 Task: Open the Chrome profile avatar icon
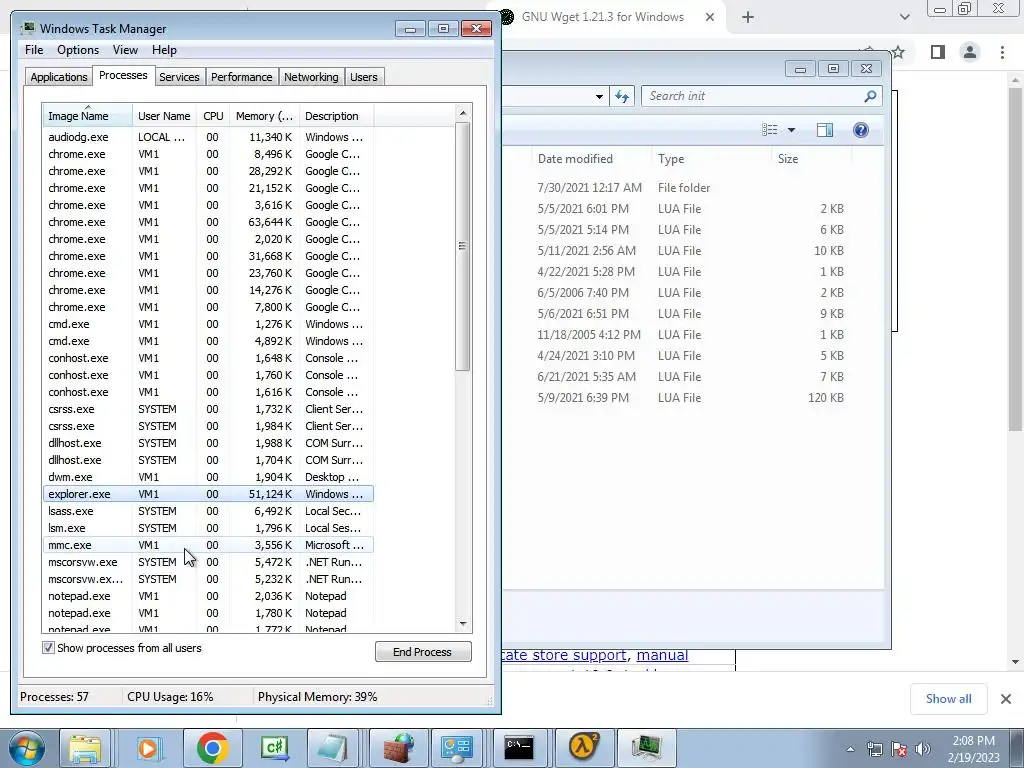click(970, 52)
